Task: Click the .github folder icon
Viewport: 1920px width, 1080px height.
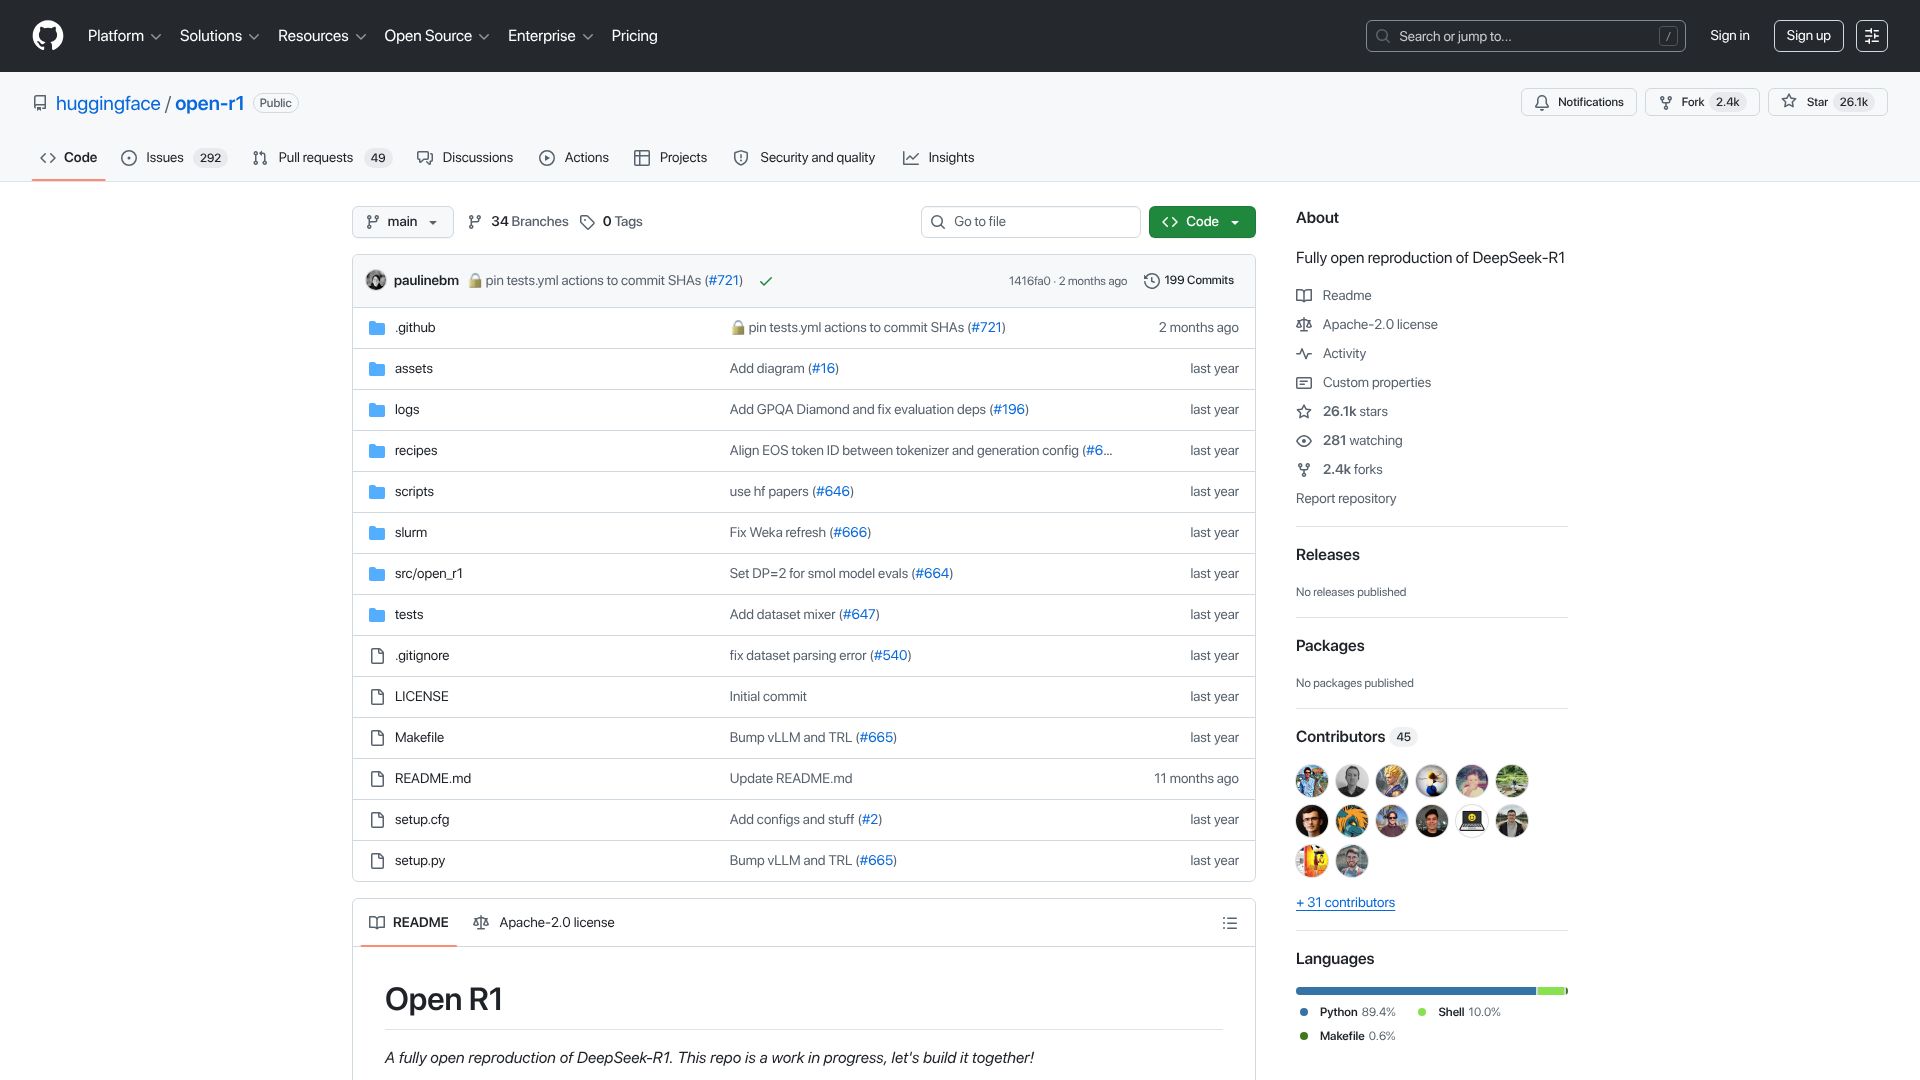Action: [377, 328]
